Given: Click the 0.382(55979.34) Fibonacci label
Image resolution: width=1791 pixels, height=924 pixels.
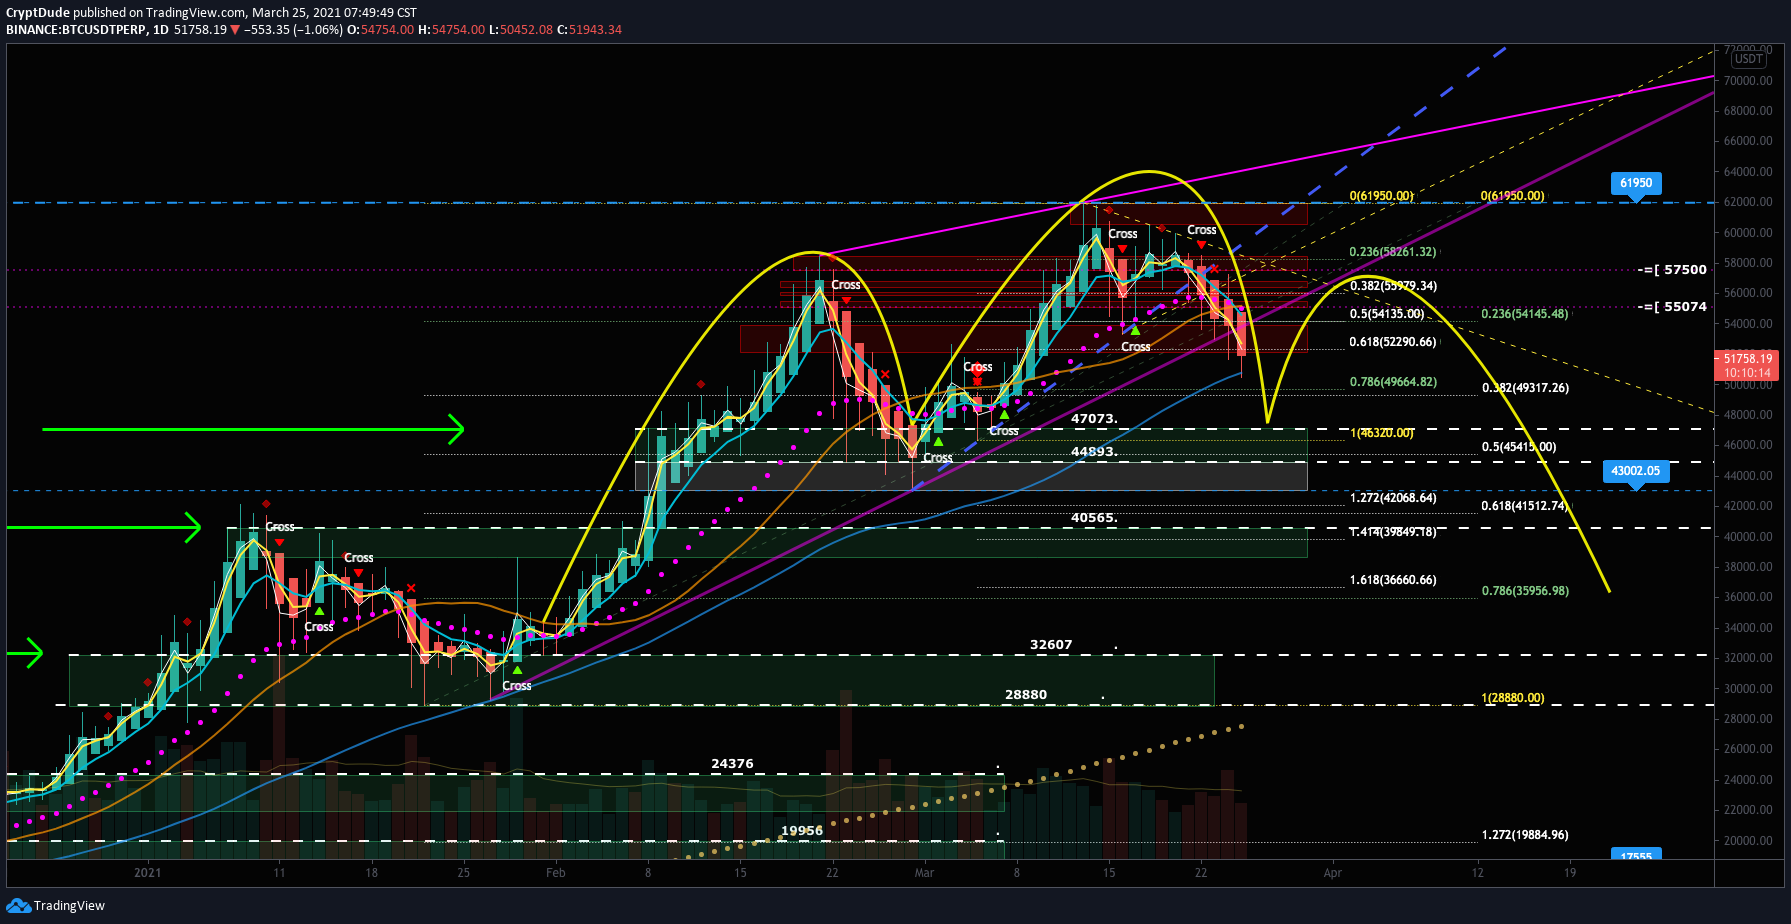Looking at the screenshot, I should [x=1393, y=286].
